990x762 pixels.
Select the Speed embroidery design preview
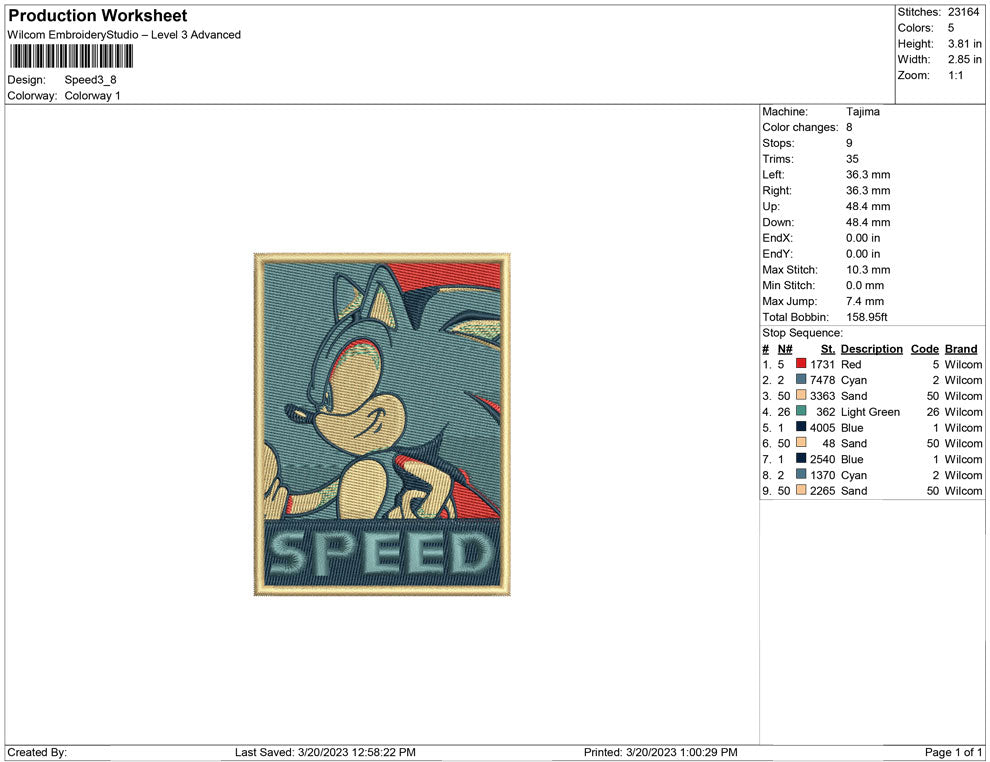382,426
